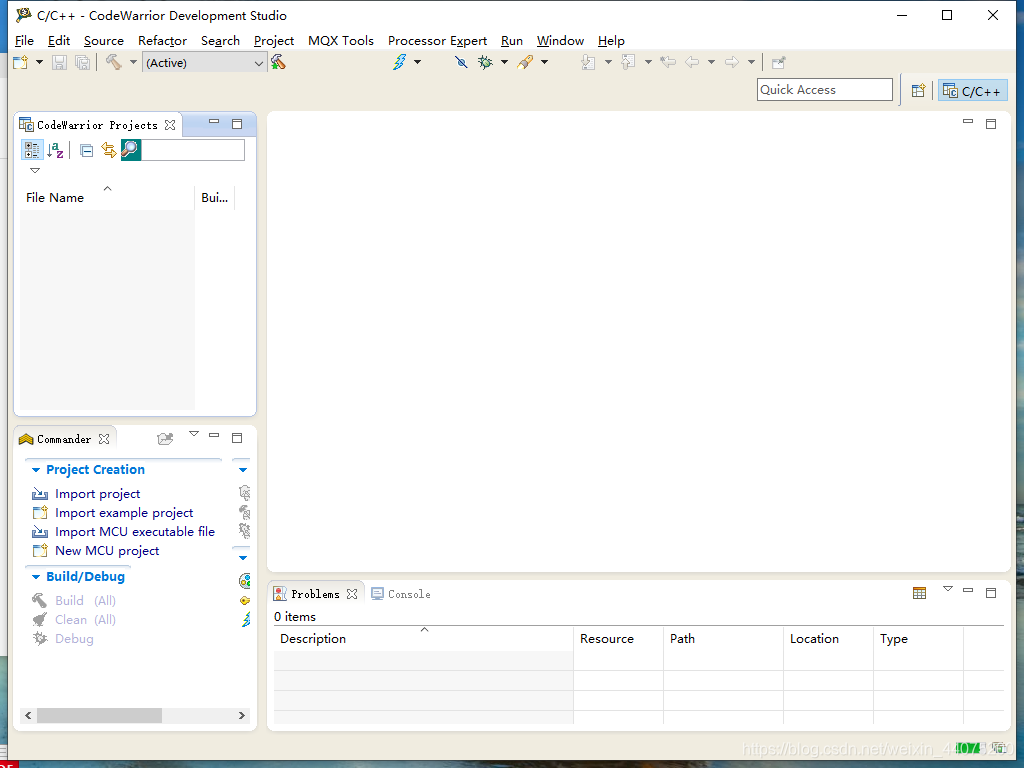Image resolution: width=1024 pixels, height=768 pixels.
Task: Click the Build (All) link
Action: click(86, 601)
